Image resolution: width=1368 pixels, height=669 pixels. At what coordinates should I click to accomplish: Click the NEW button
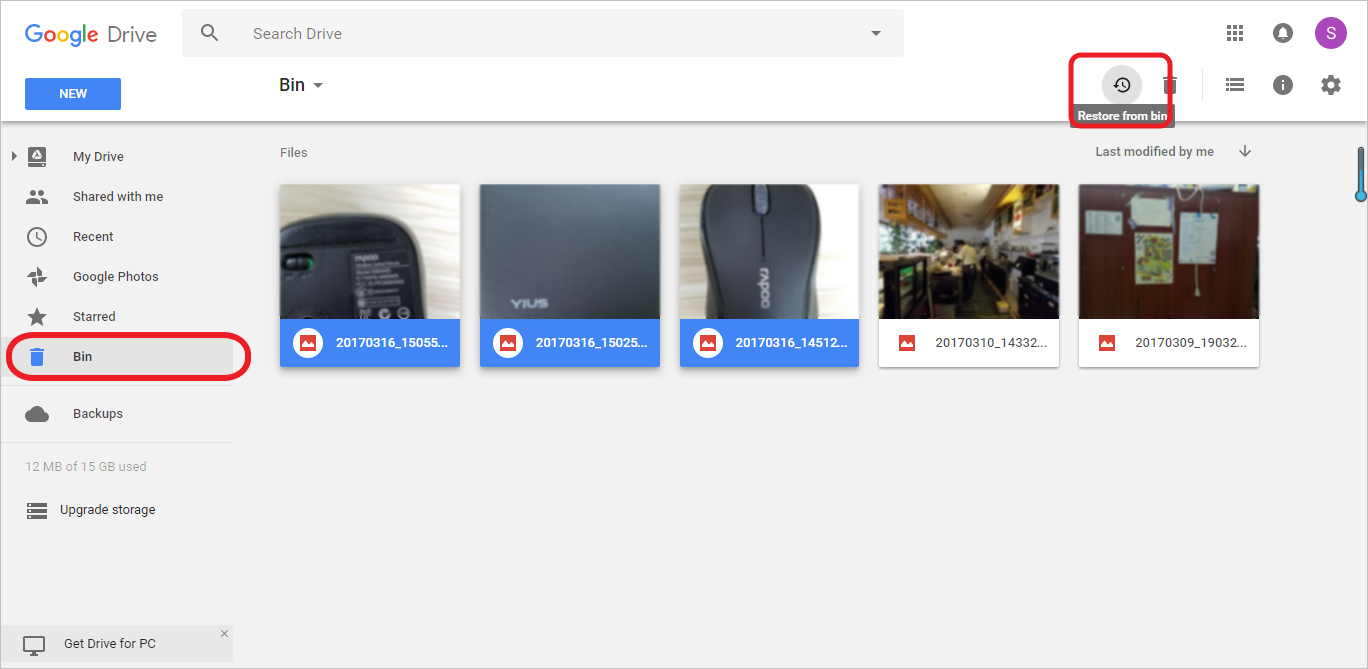tap(73, 94)
